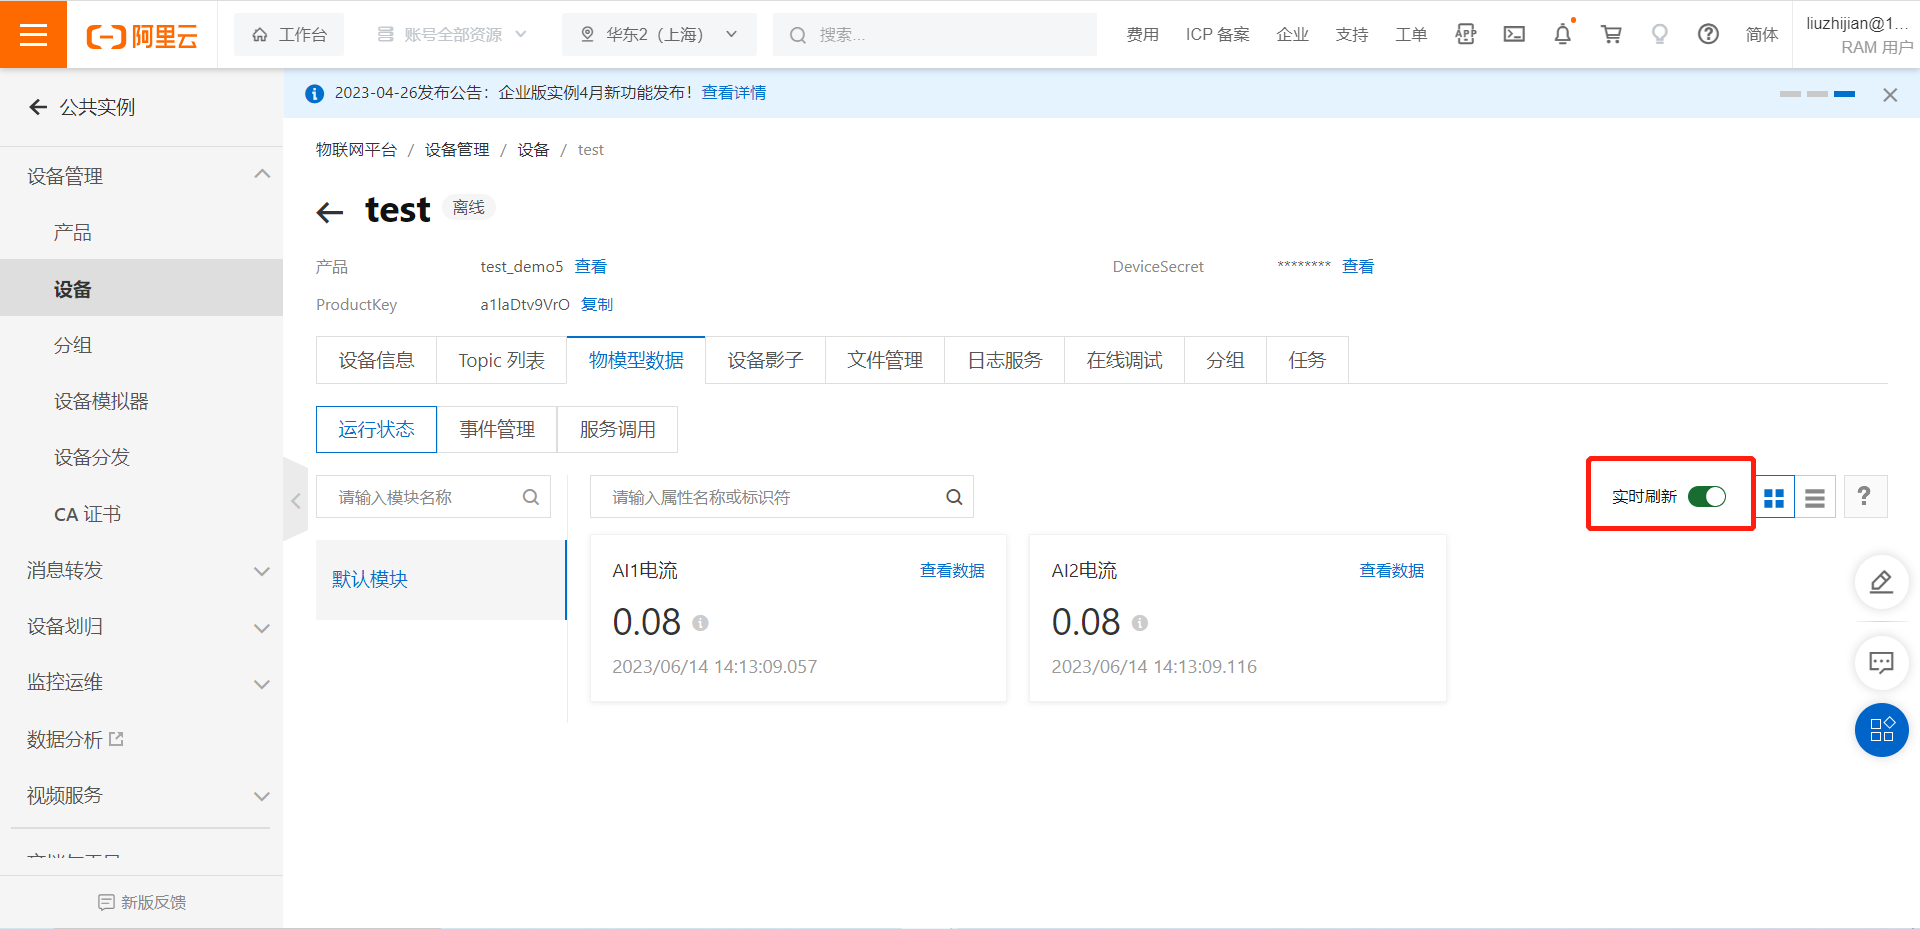Viewport: 1920px width, 929px height.
Task: Toggle the 实时刷新 switch
Action: (1707, 496)
